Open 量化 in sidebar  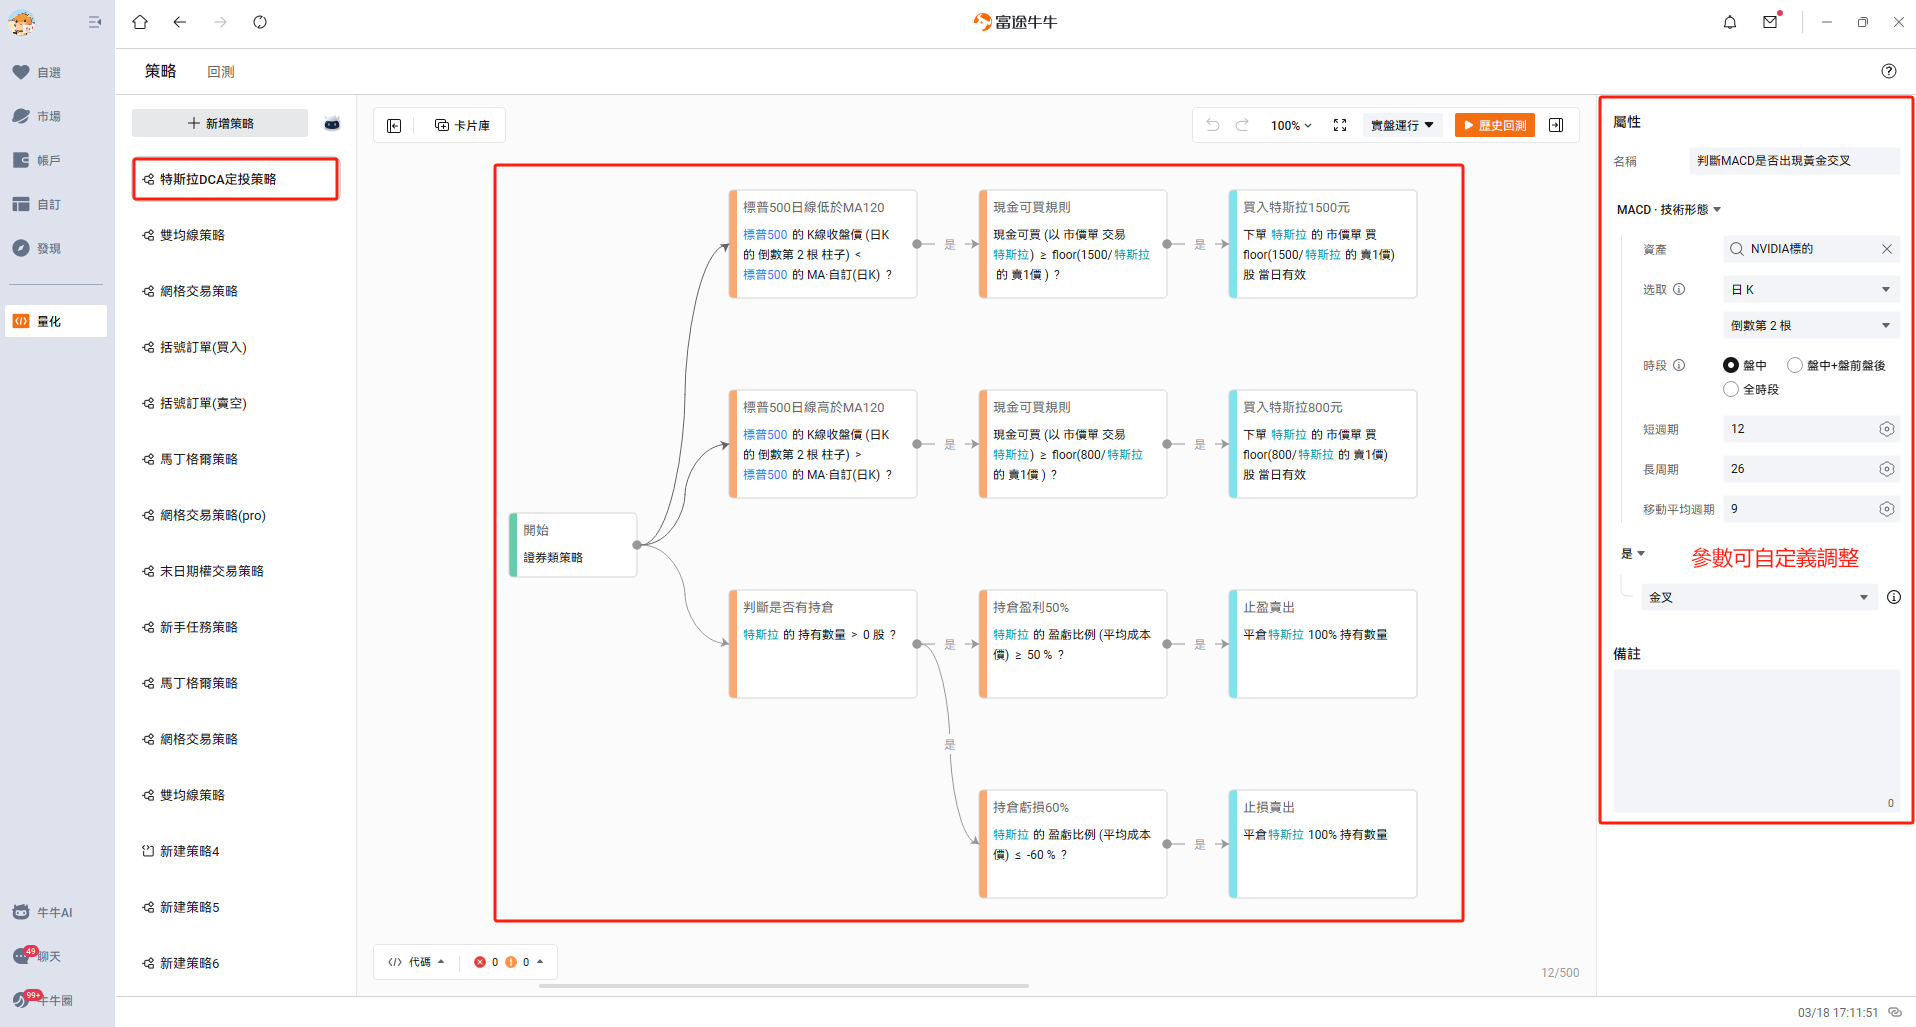pyautogui.click(x=56, y=321)
